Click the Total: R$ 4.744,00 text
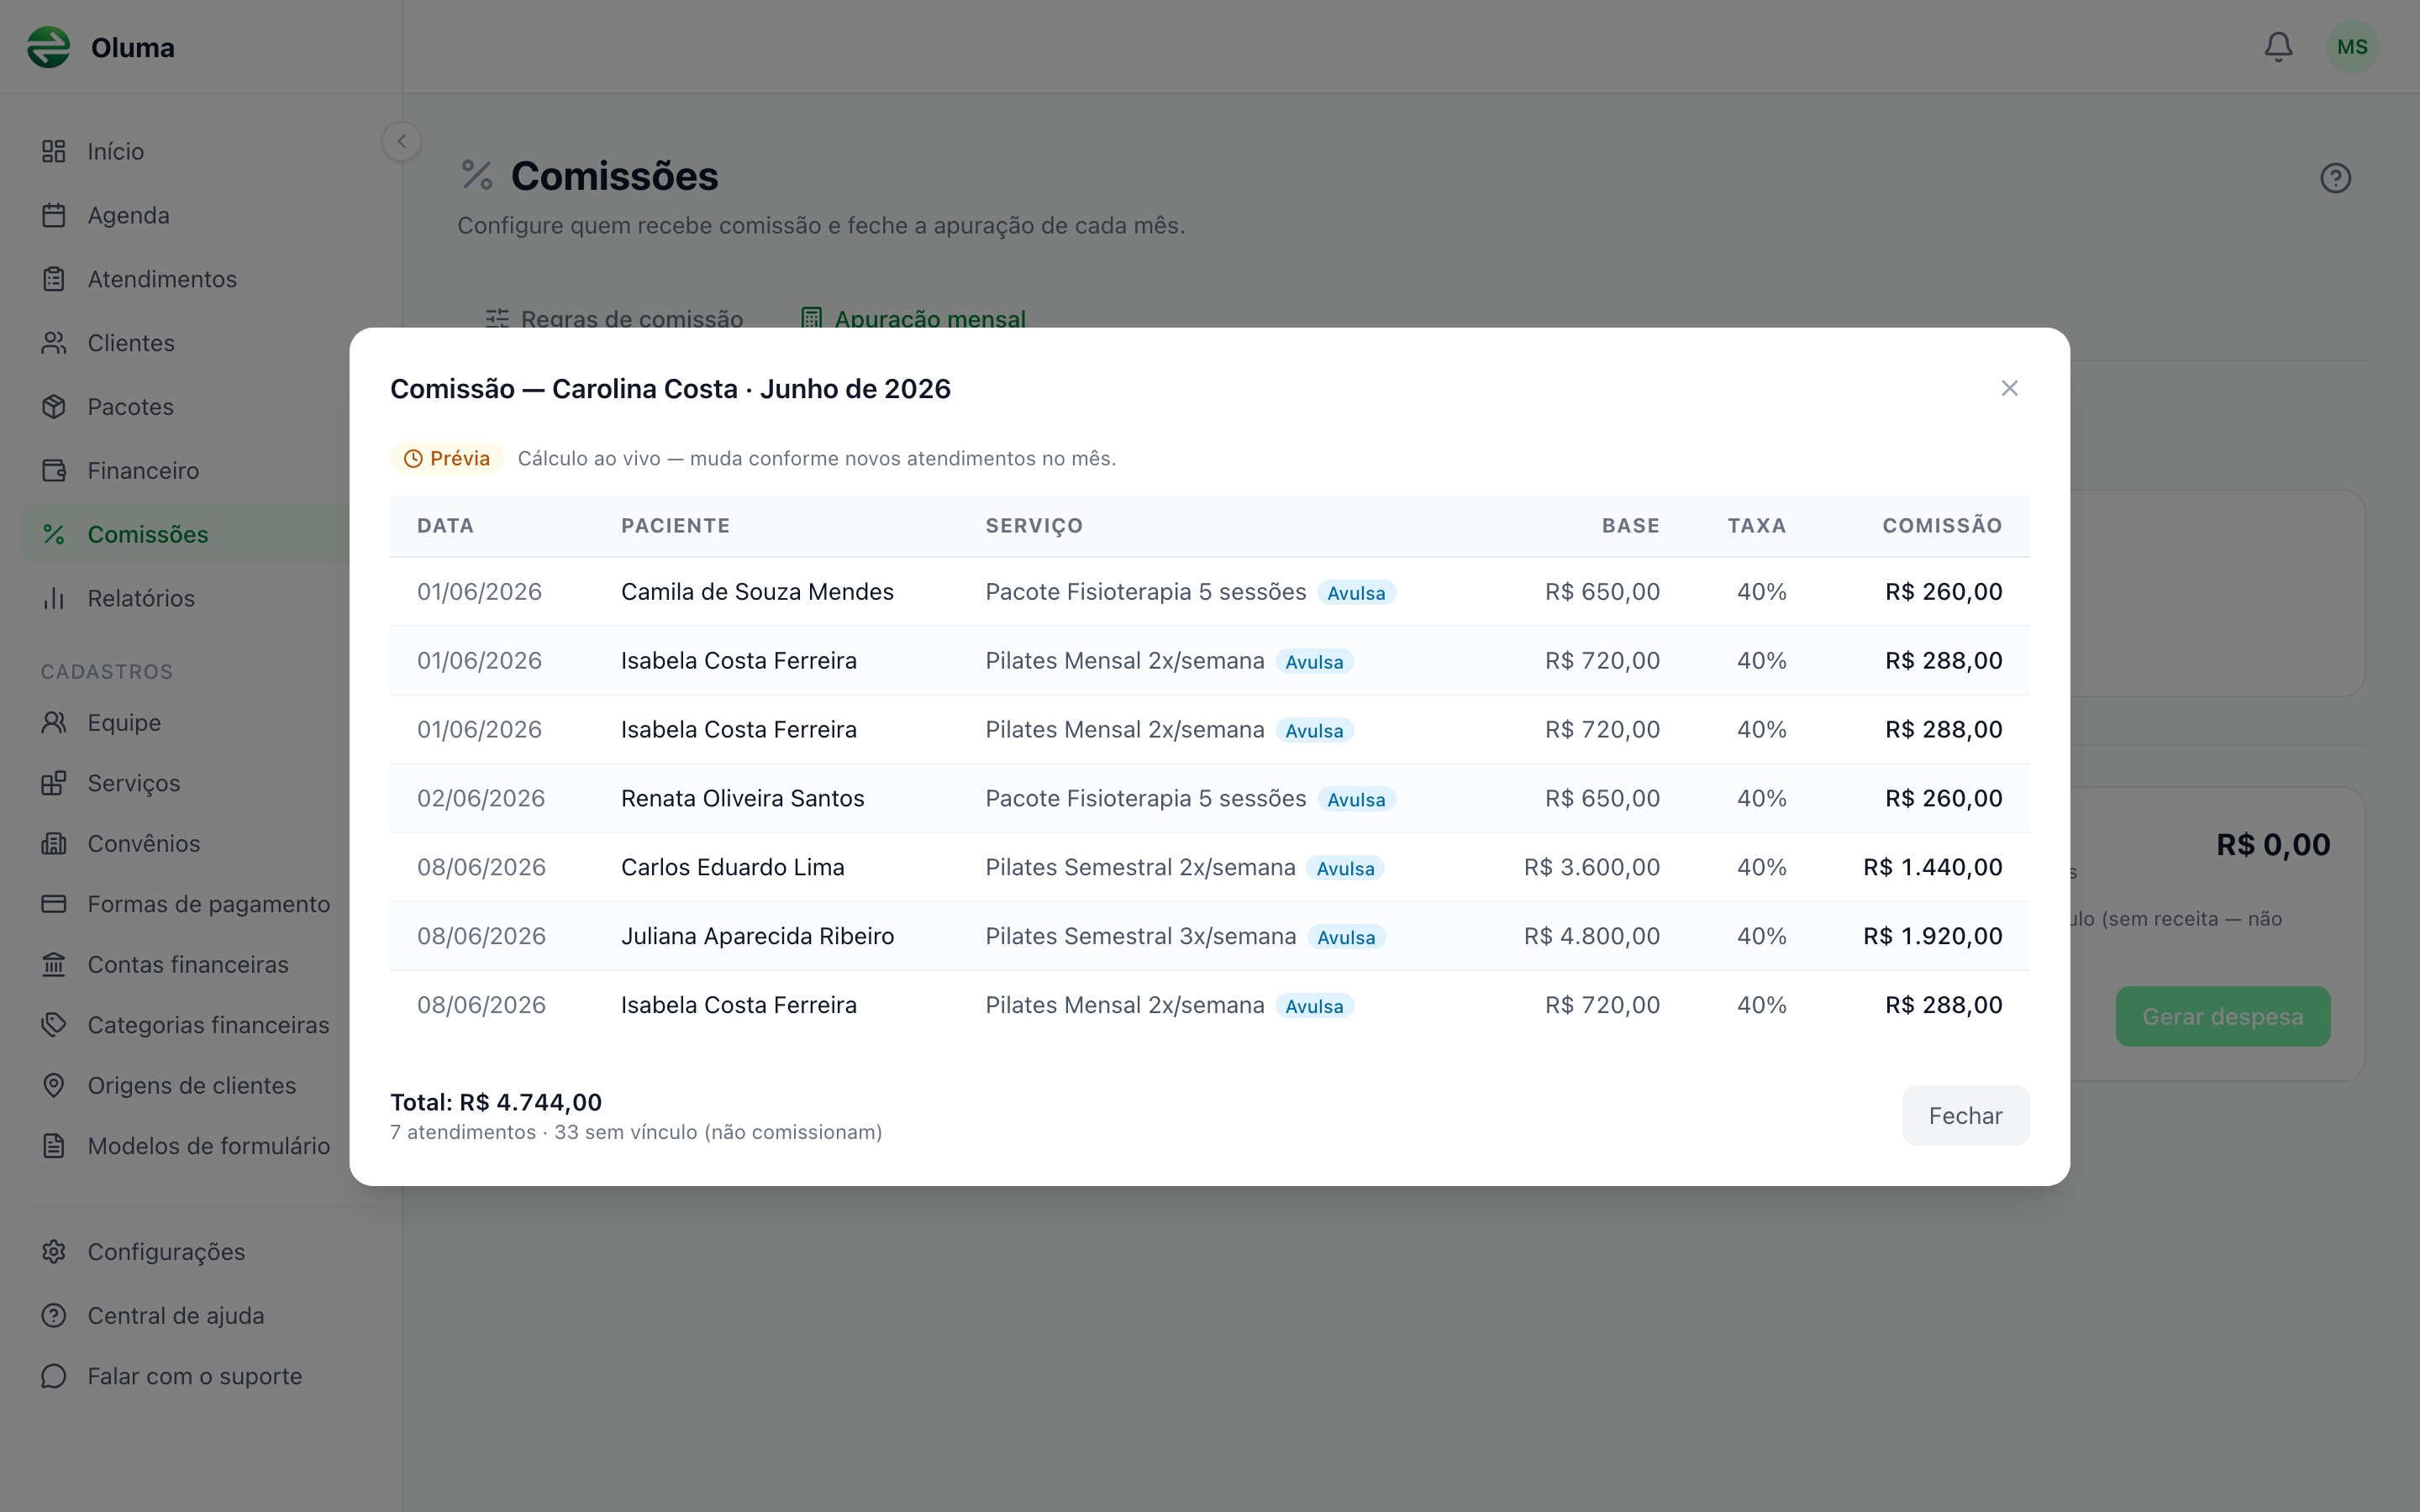 point(496,1102)
